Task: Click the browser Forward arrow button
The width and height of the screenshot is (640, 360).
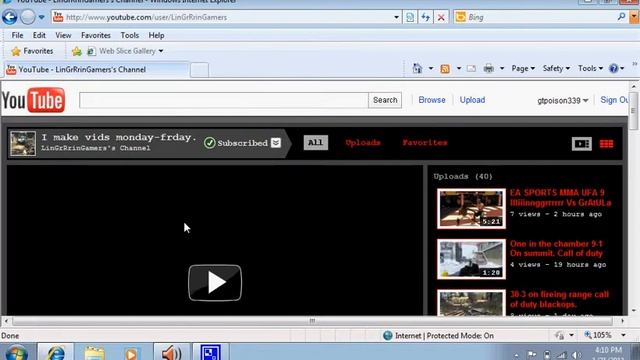Action: tap(28, 17)
